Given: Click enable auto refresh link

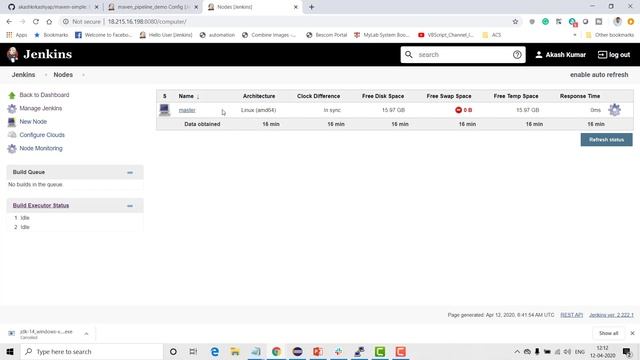Looking at the screenshot, I should [599, 75].
